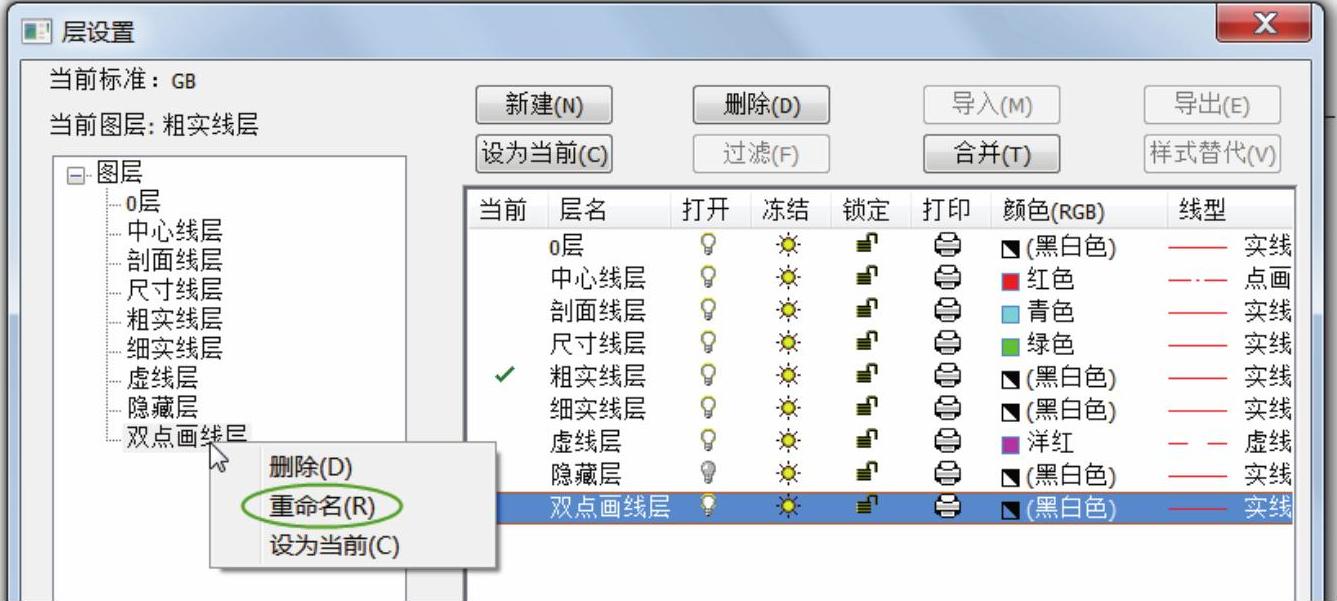Open the 红色 color swatch of 中心线层
Screen dimensions: 1337x601
point(1011,280)
